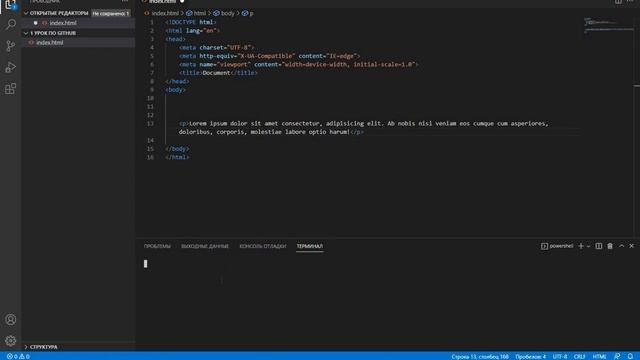Image resolution: width=640 pixels, height=360 pixels.
Task: Click body element icon in breadcrumb
Action: tap(216, 13)
